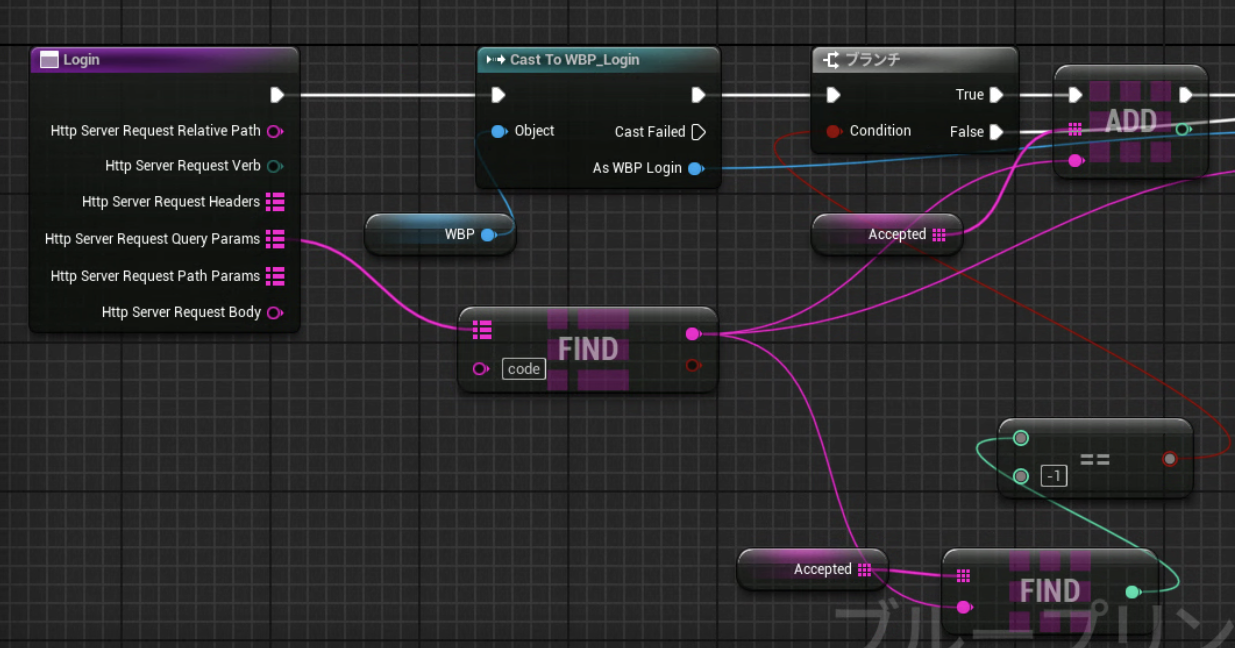1235x648 pixels.
Task: Select the Http Server Request Query Params pin
Action: pyautogui.click(x=275, y=239)
